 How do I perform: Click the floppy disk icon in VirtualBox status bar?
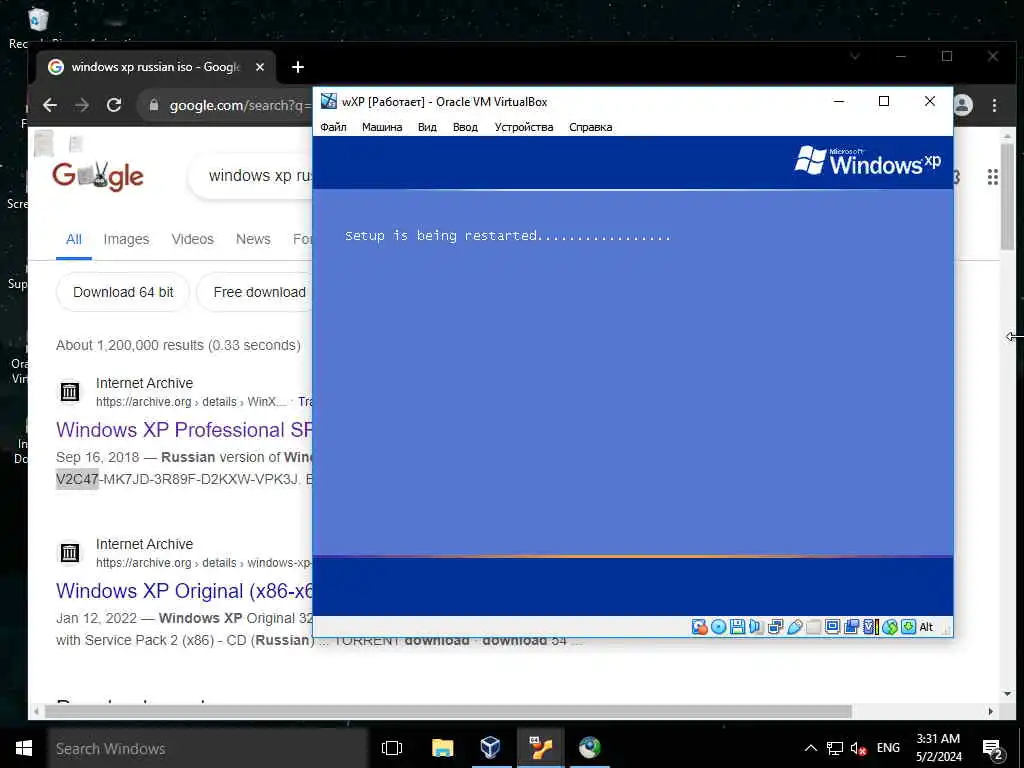tap(737, 627)
